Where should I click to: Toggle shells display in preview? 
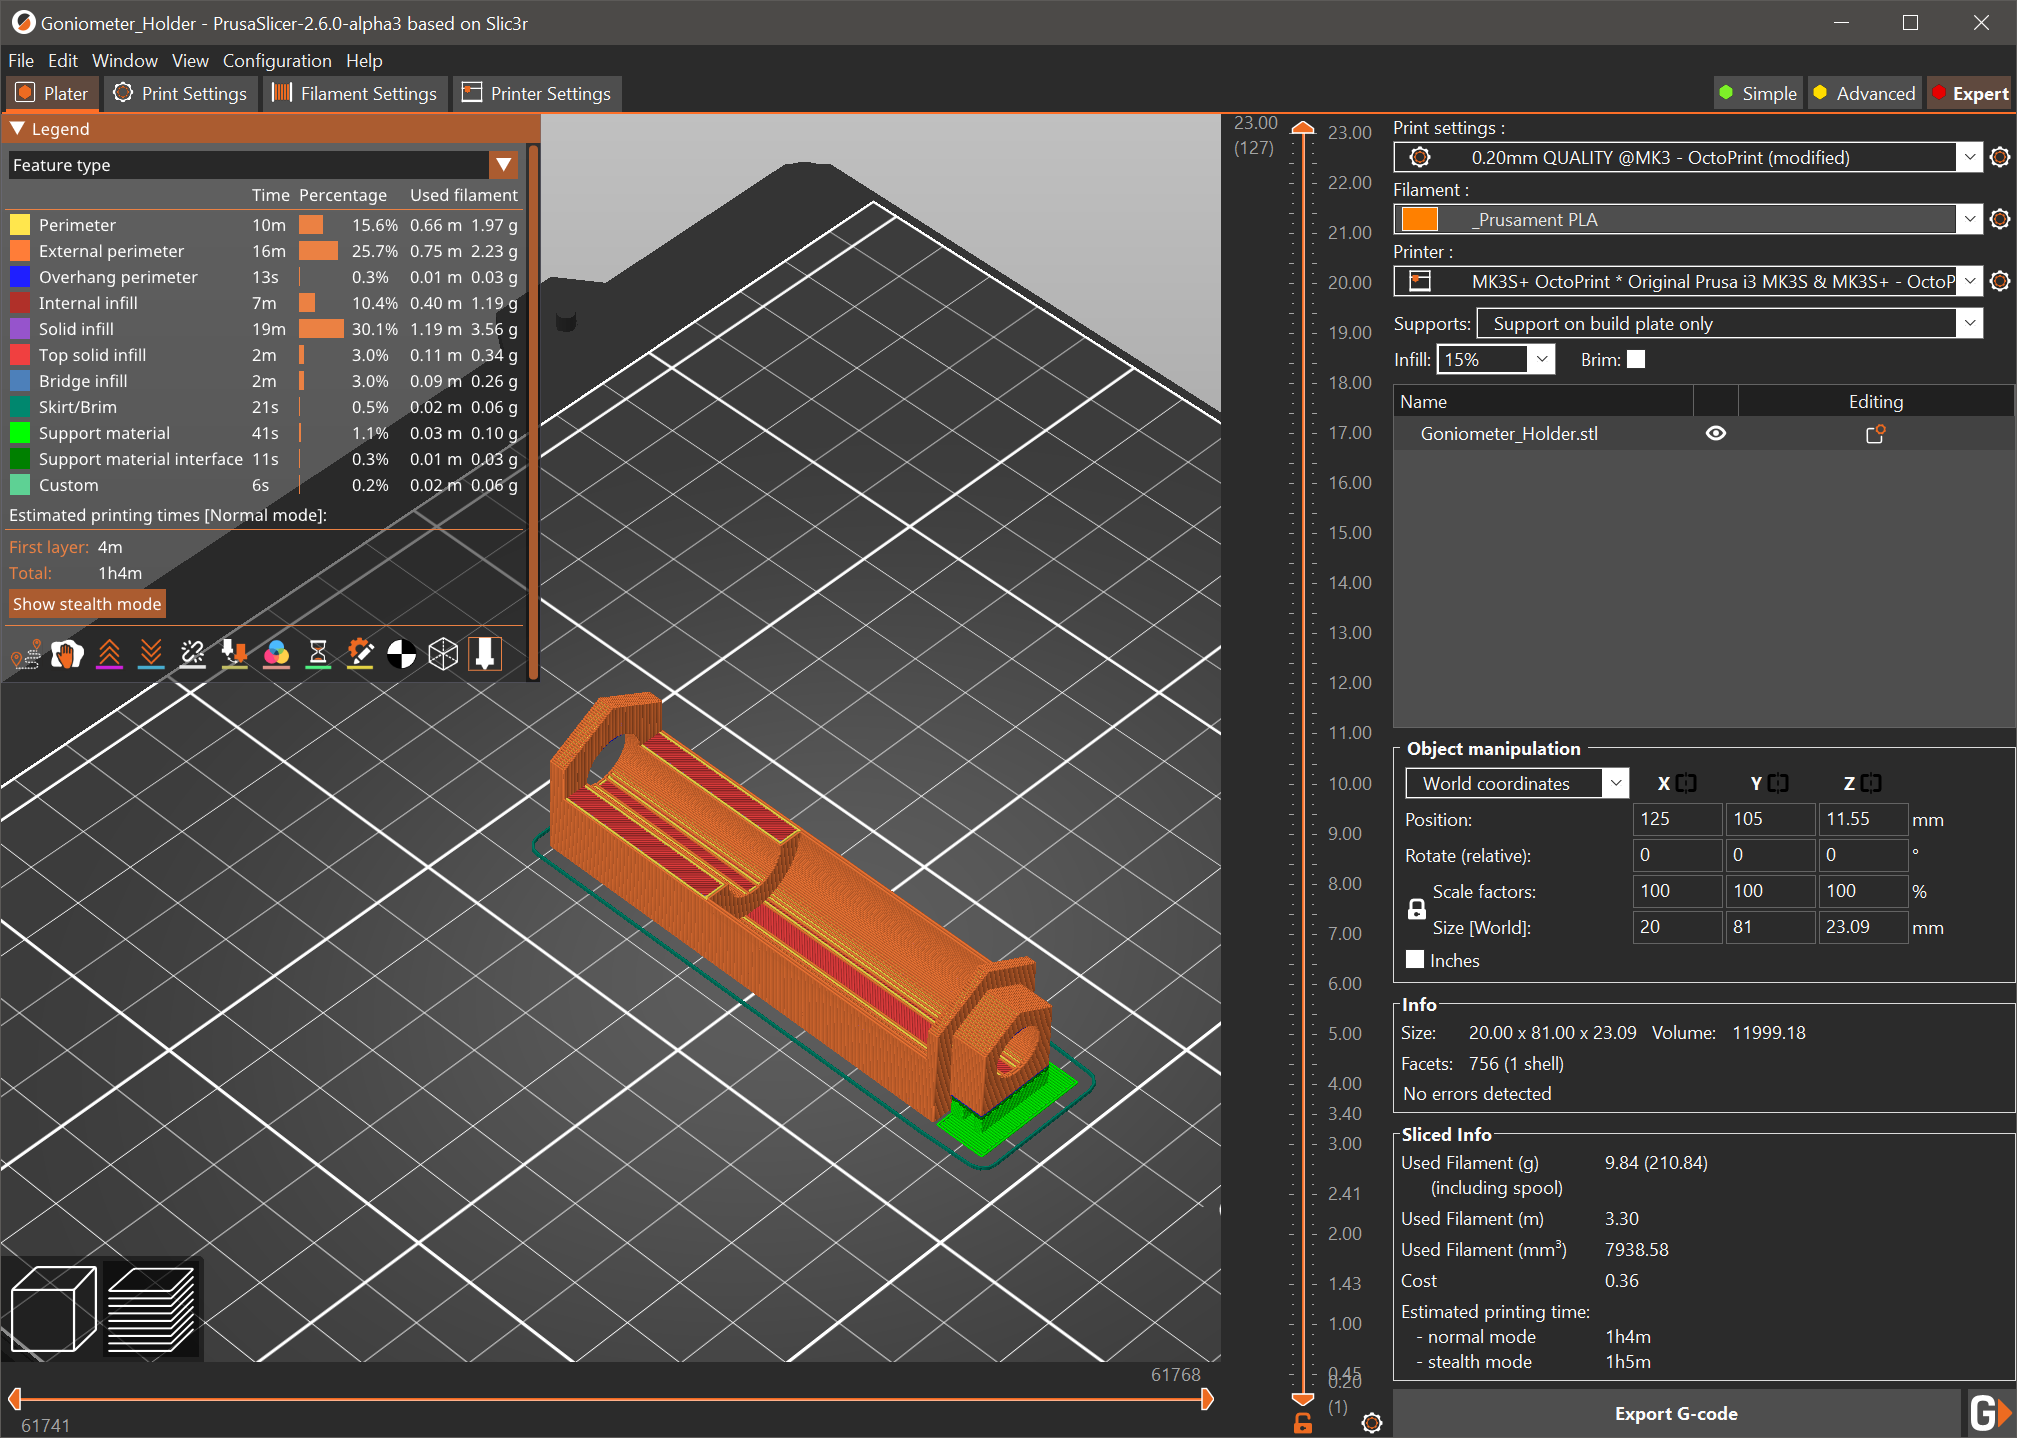443,654
